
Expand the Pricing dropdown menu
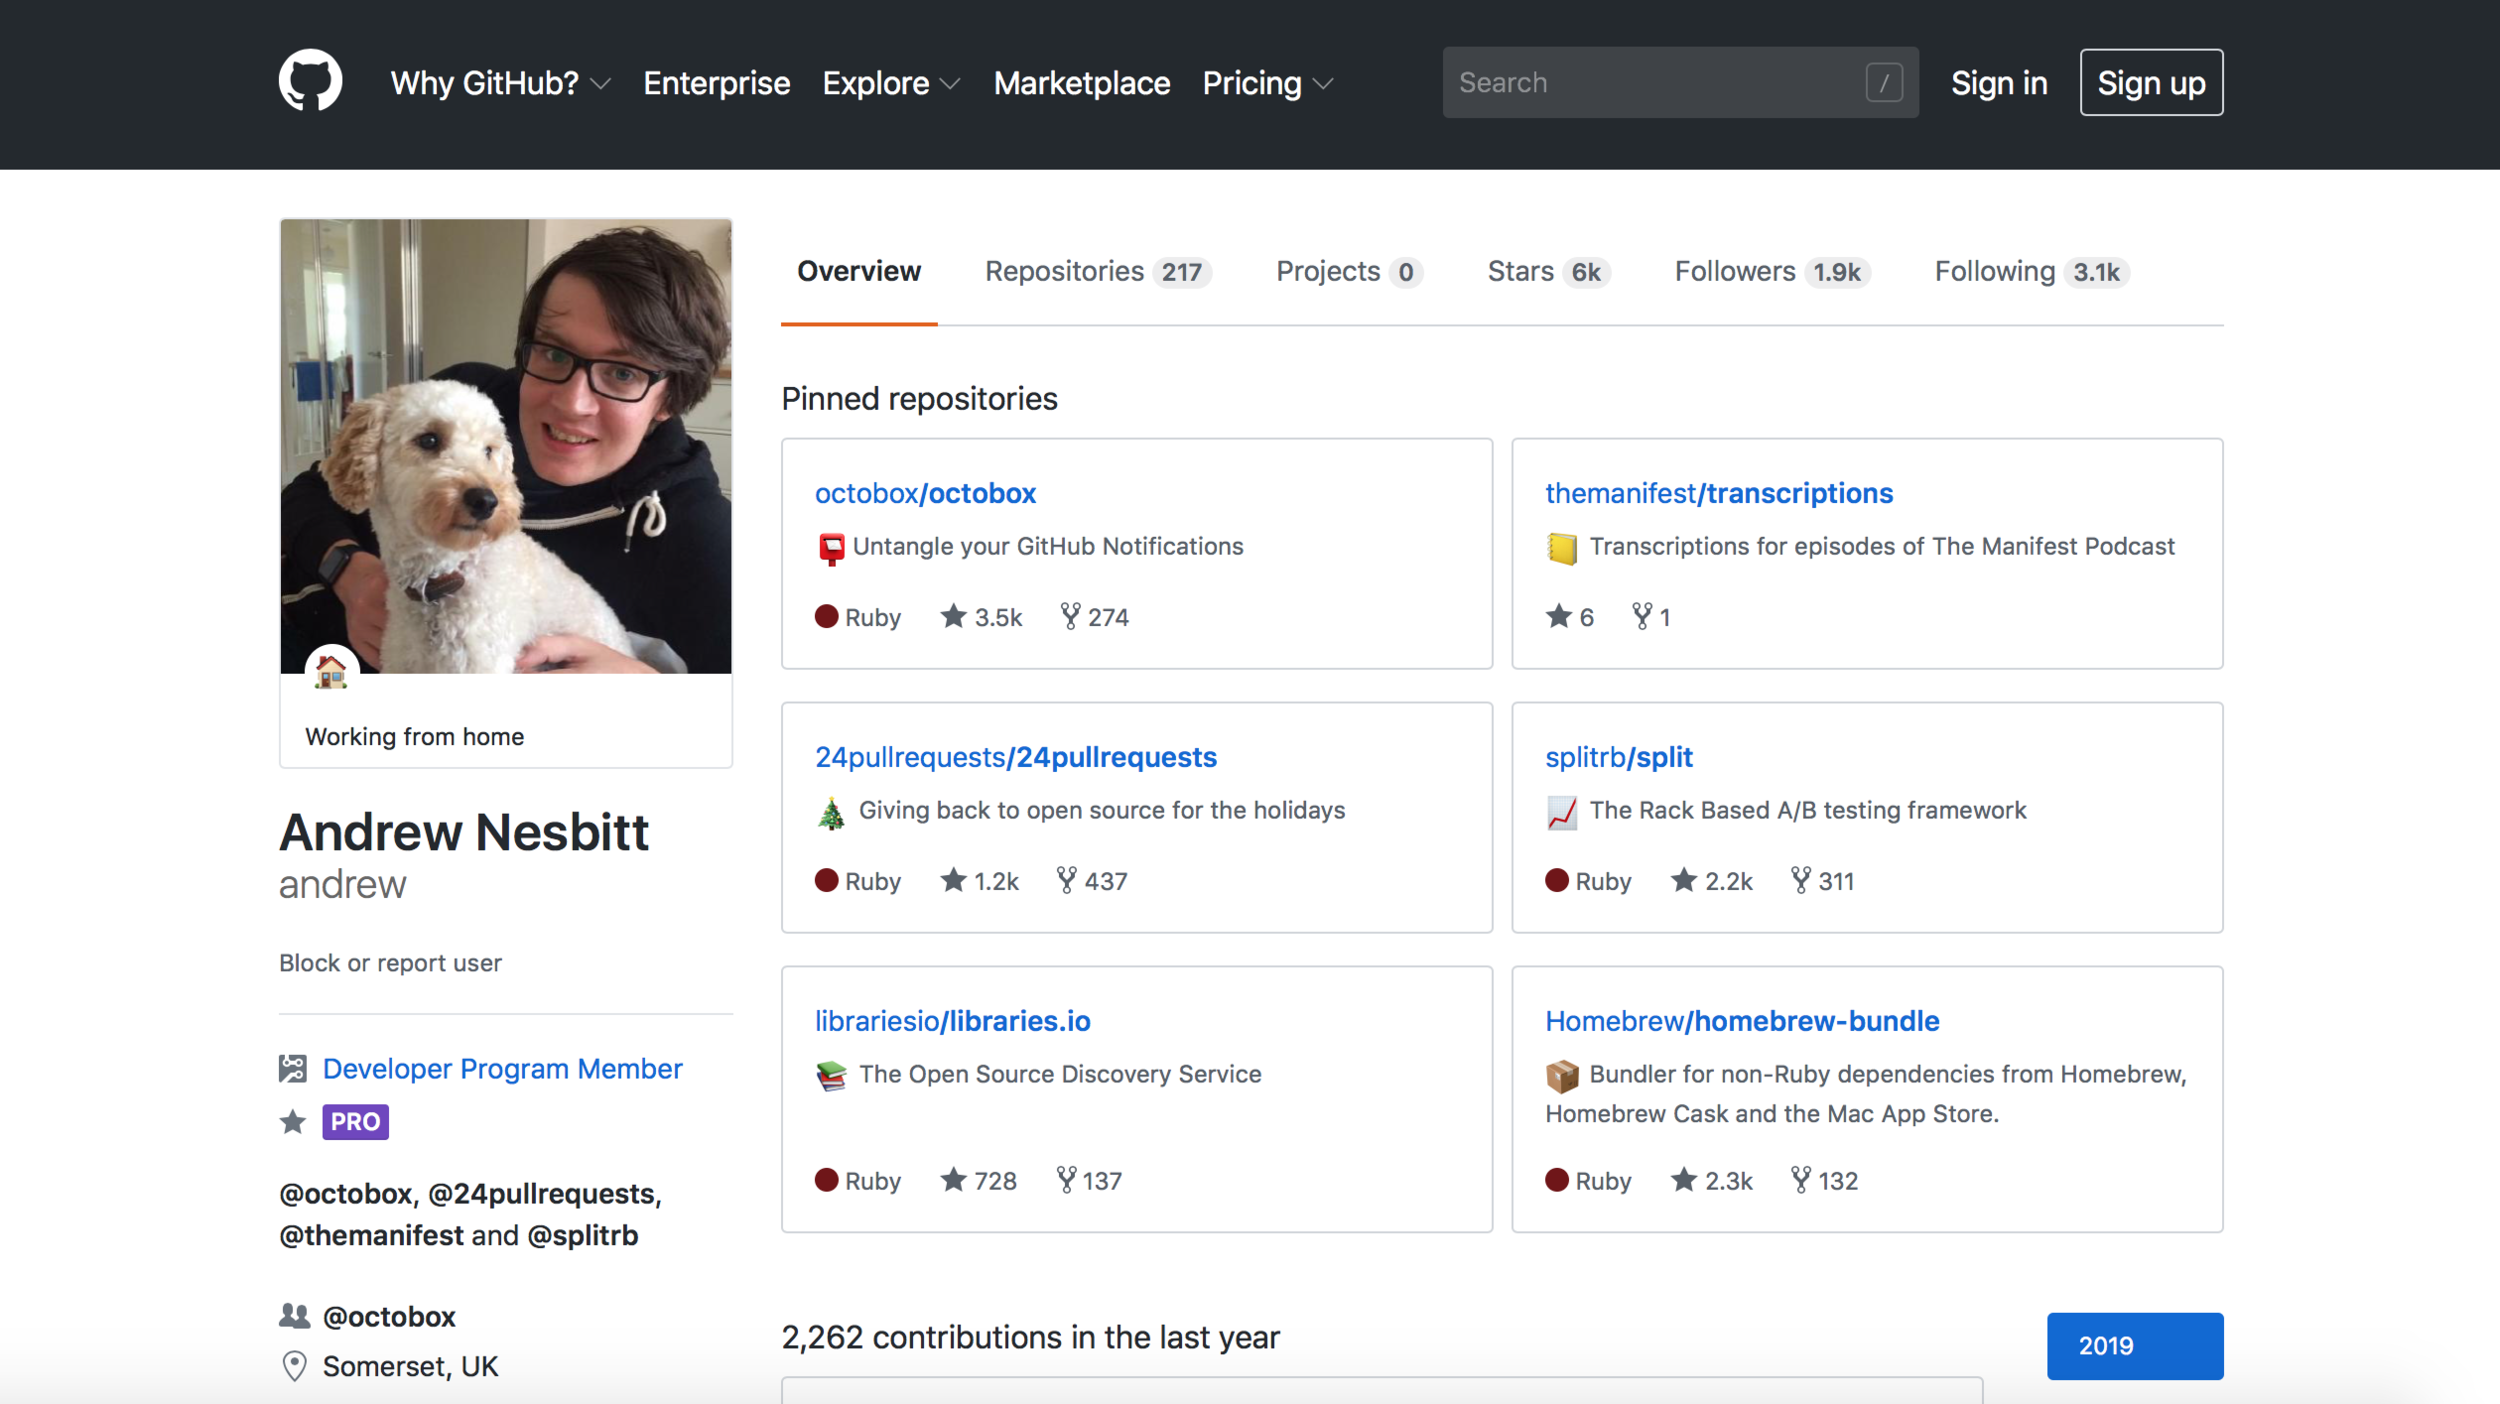coord(1267,83)
